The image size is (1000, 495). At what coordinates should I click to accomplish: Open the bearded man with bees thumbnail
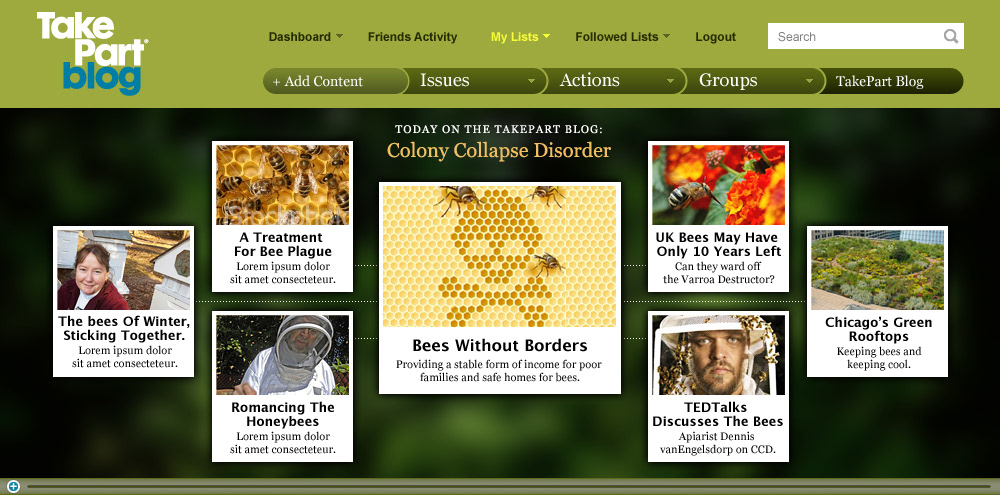point(718,355)
